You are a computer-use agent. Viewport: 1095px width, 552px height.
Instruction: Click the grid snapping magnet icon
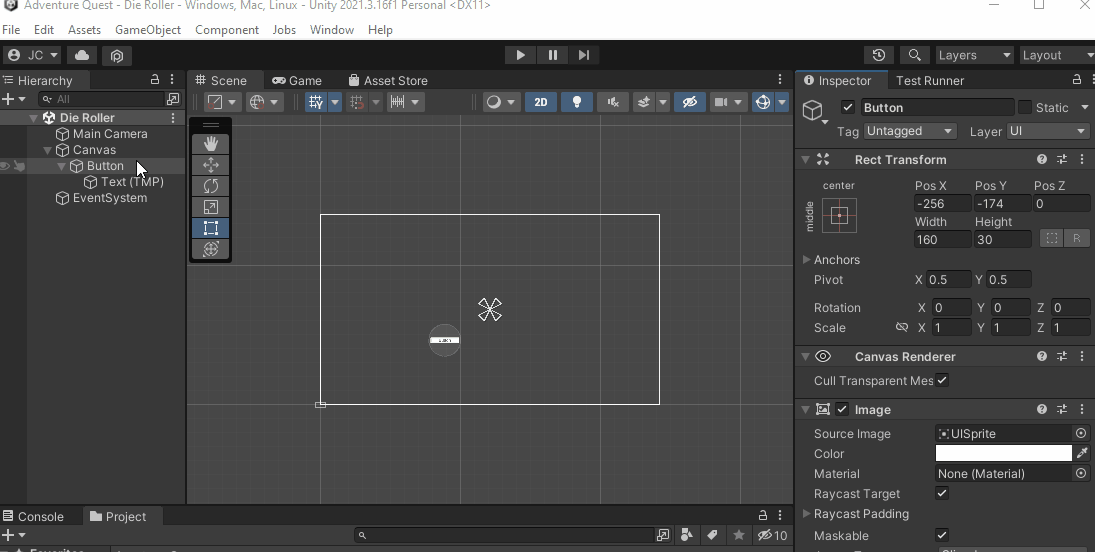click(x=357, y=102)
